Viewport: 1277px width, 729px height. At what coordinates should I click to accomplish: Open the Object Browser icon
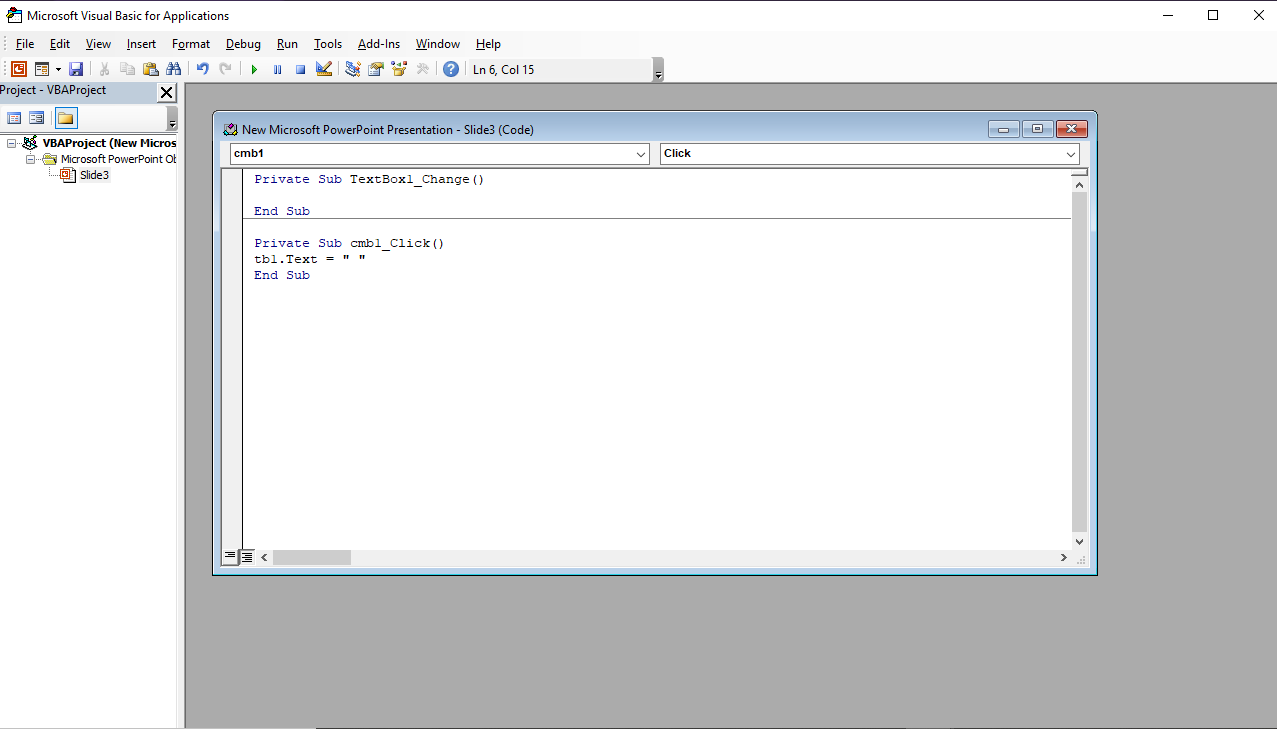click(399, 69)
